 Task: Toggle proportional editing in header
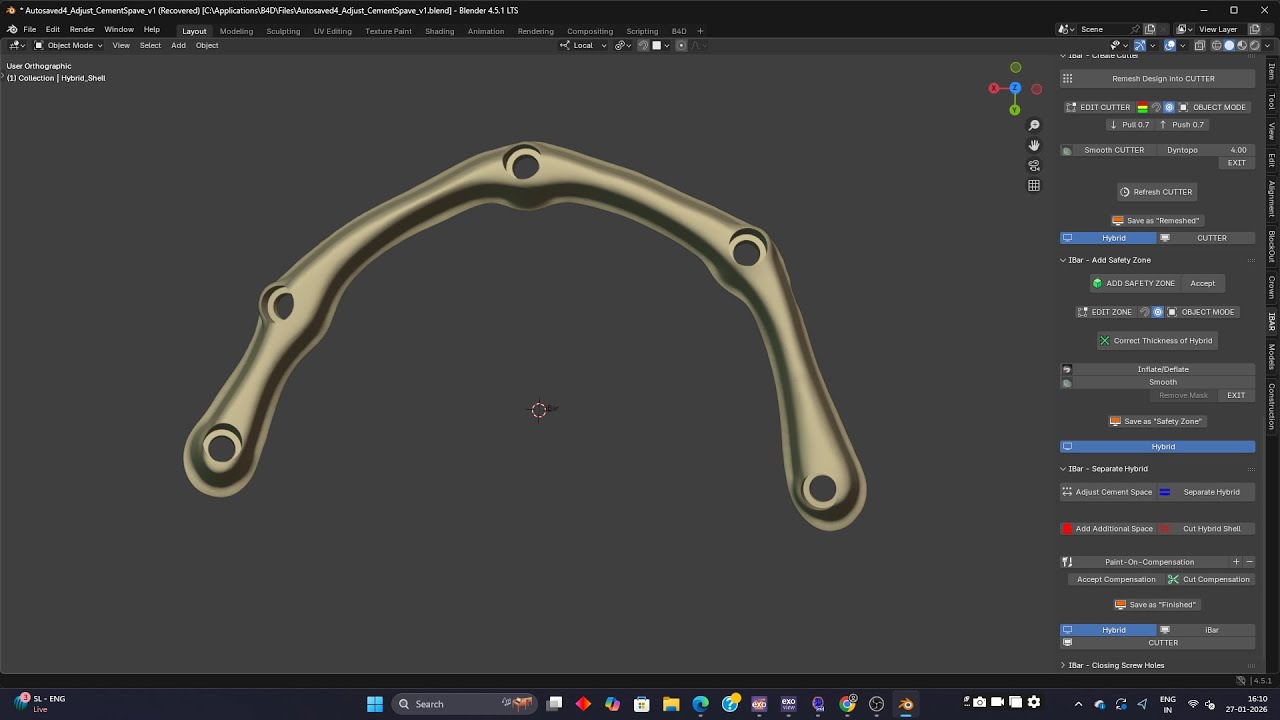tap(681, 45)
